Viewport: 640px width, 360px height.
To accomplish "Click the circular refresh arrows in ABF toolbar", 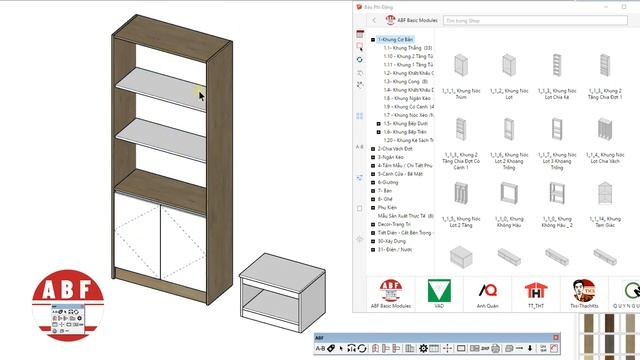I will click(x=362, y=349).
